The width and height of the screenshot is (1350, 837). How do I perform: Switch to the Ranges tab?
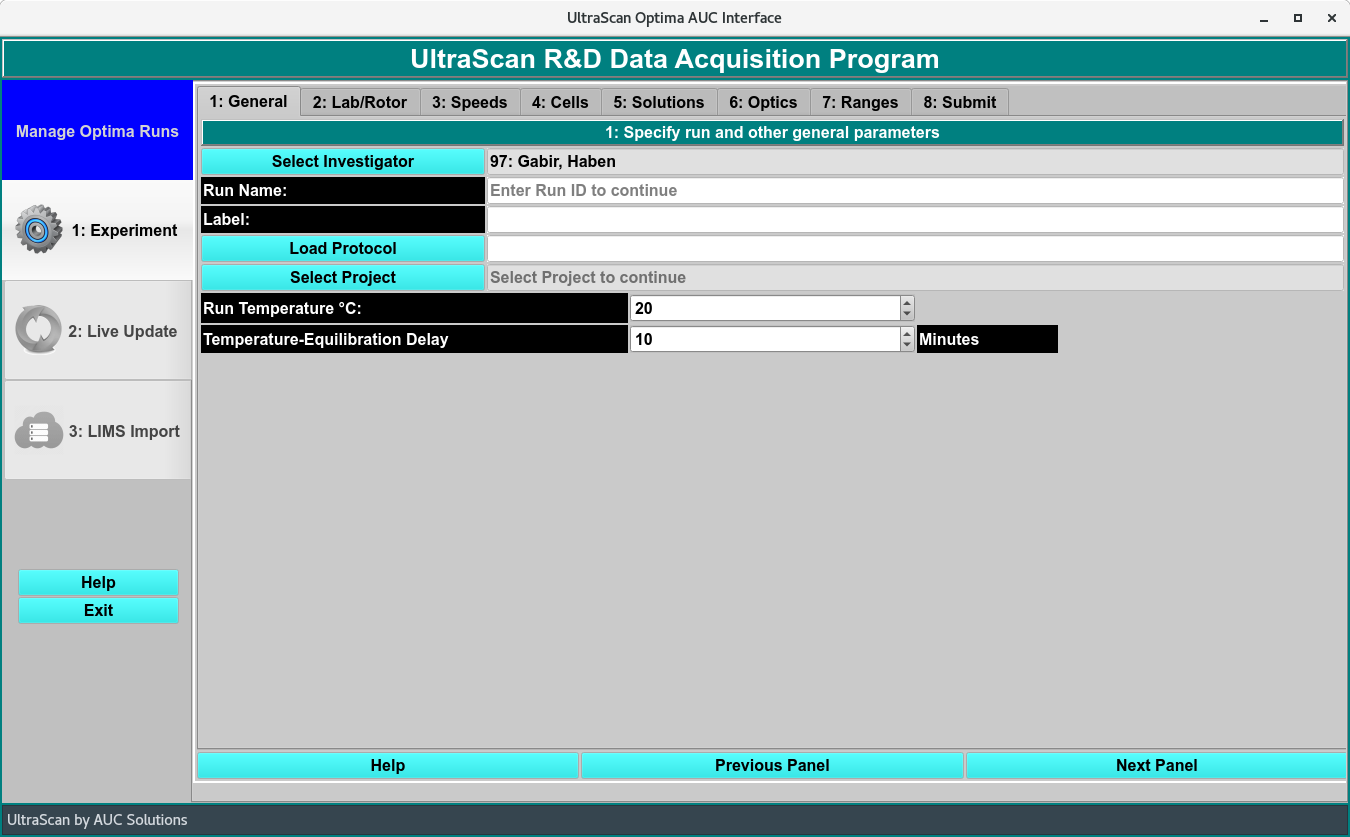pyautogui.click(x=860, y=102)
